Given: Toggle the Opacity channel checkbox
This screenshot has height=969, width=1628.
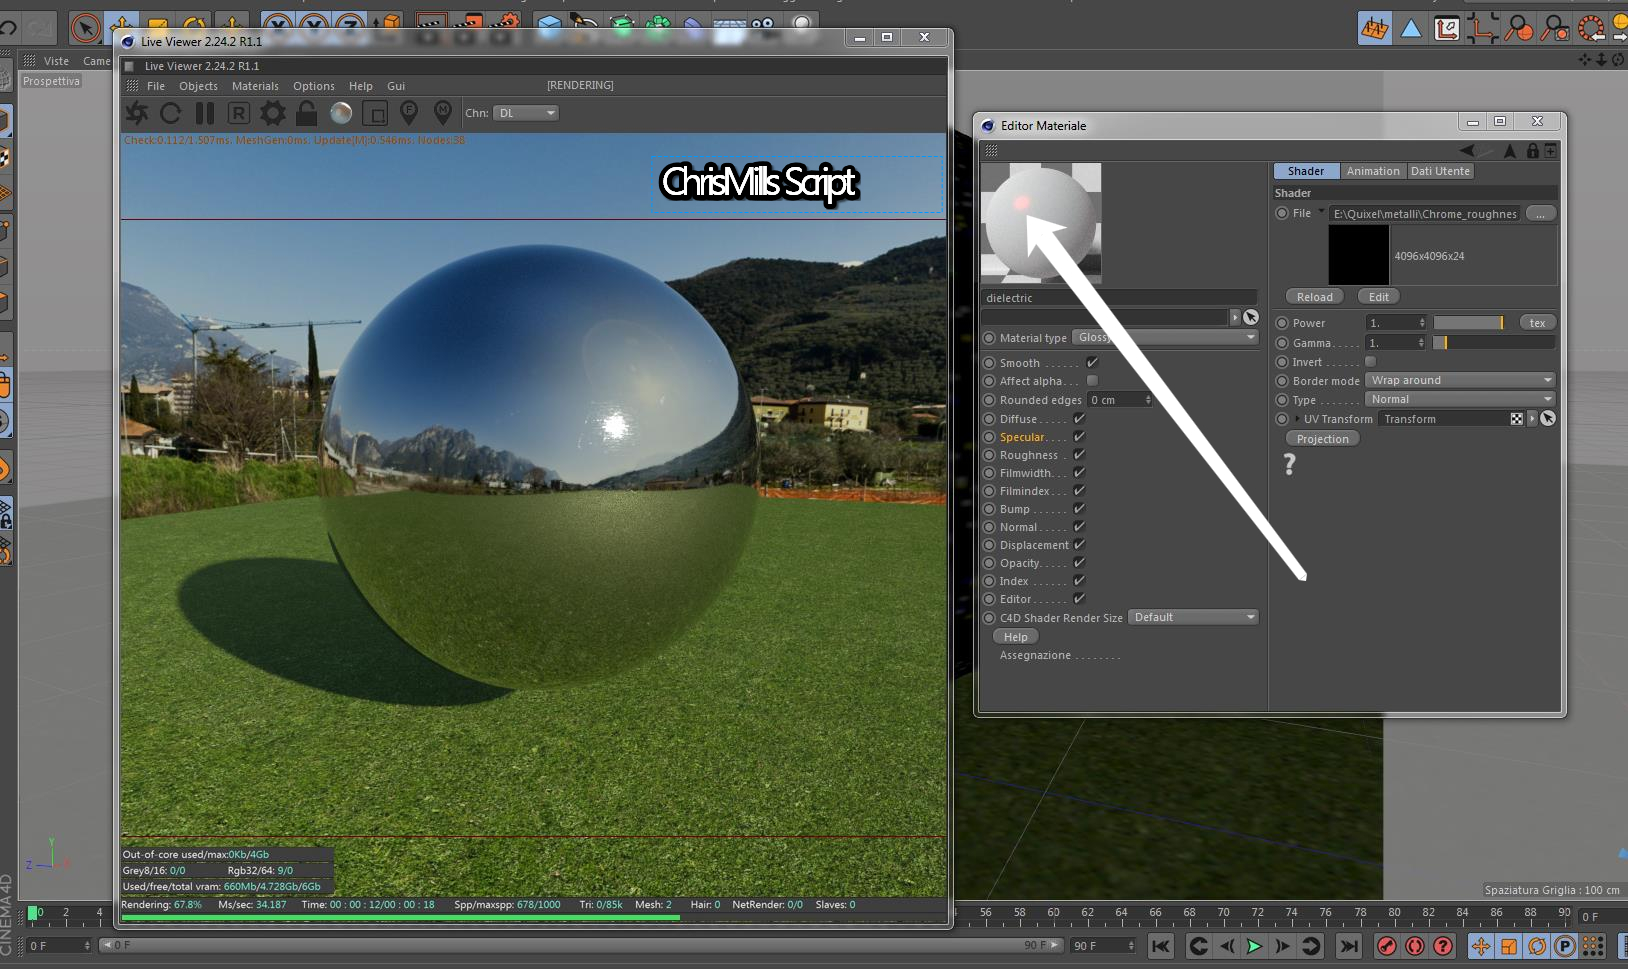Looking at the screenshot, I should pyautogui.click(x=1079, y=563).
